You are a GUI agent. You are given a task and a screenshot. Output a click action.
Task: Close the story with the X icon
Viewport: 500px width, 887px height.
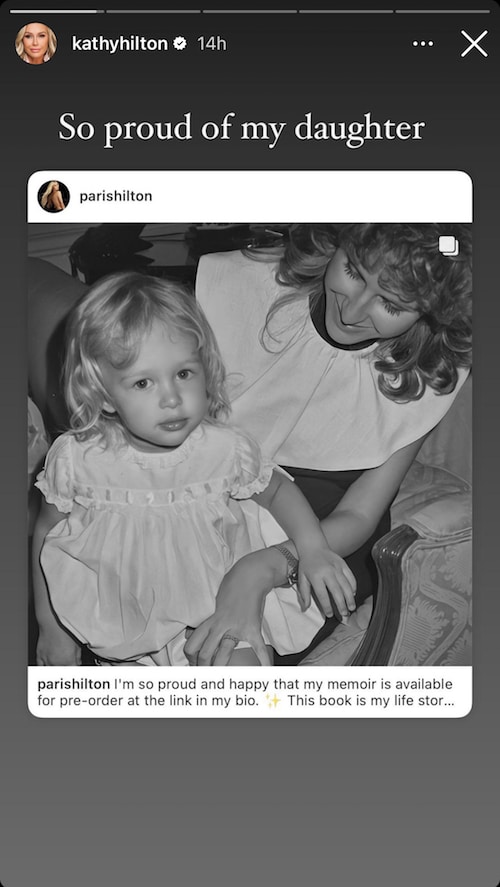[474, 44]
